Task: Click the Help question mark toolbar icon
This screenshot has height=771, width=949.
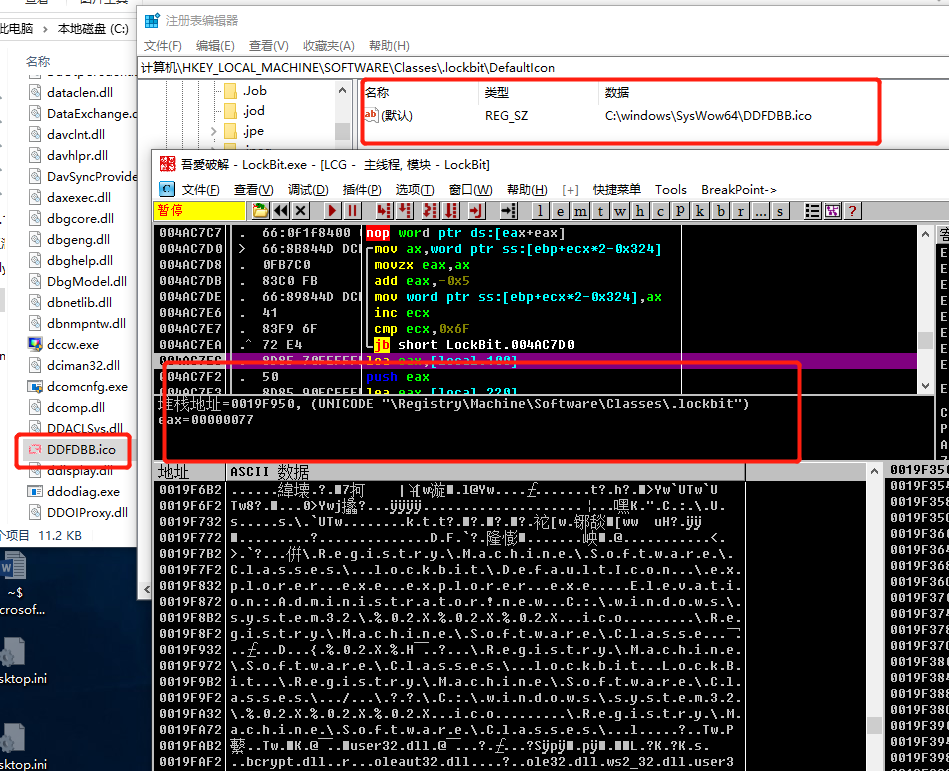Action: [x=852, y=211]
